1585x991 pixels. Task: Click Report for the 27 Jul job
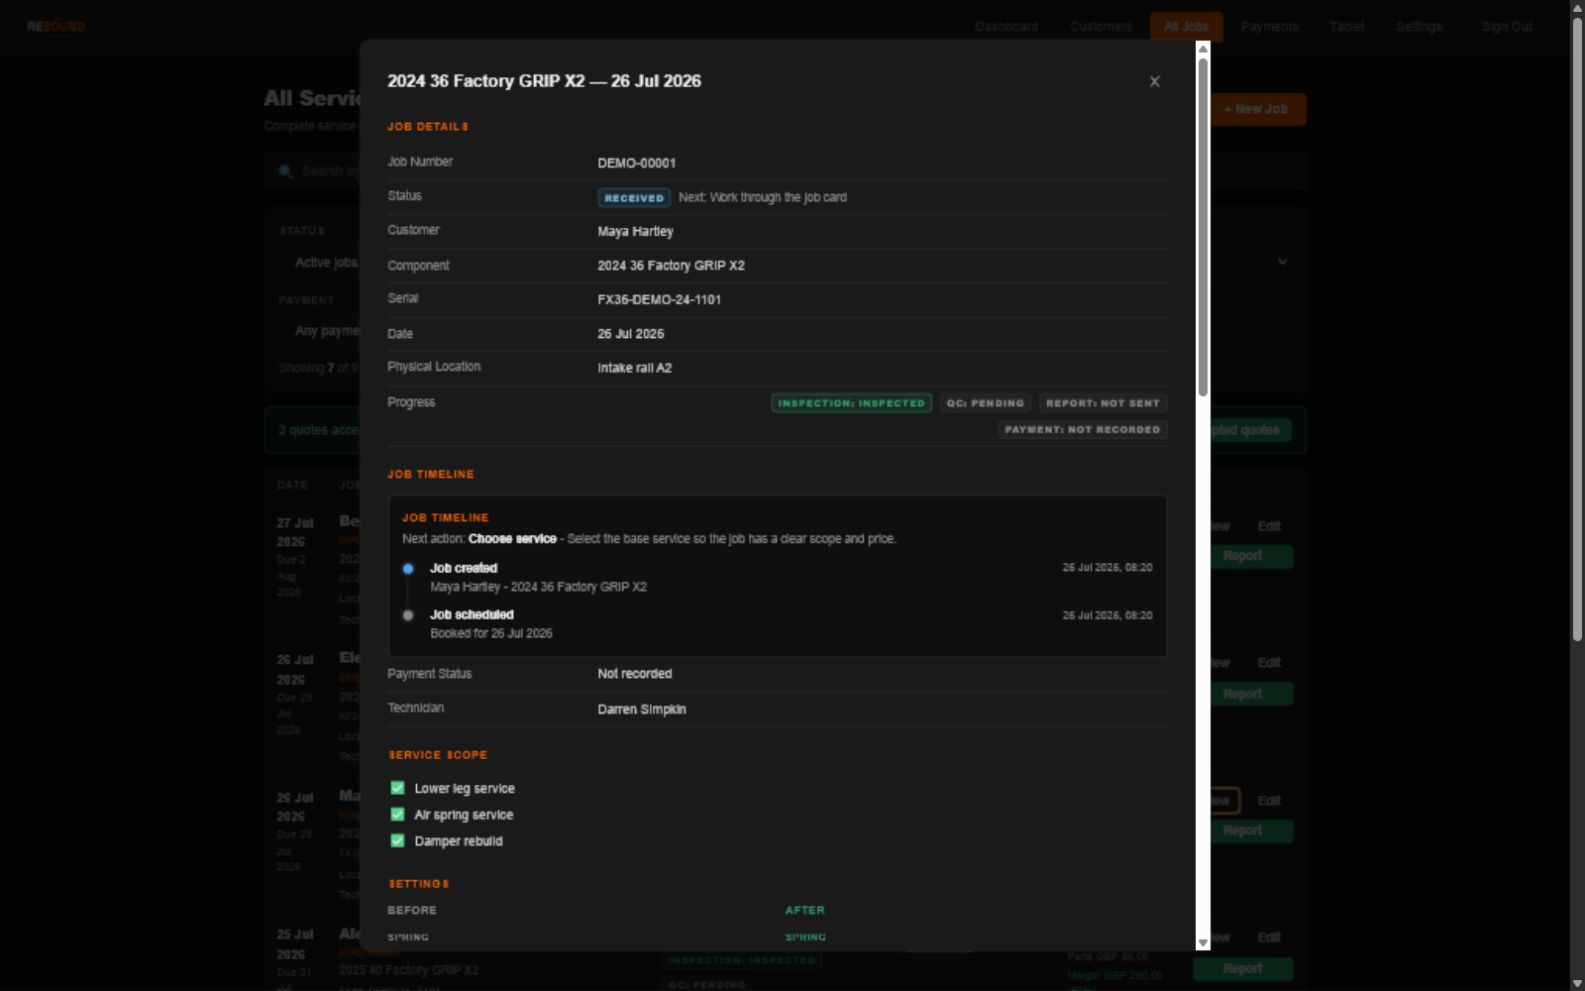click(1243, 556)
